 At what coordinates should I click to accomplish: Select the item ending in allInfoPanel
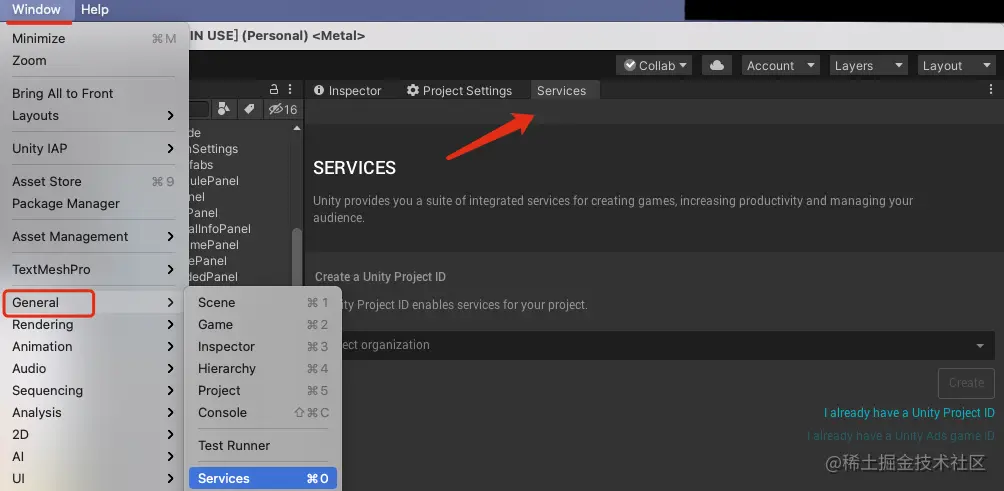pyautogui.click(x=220, y=229)
